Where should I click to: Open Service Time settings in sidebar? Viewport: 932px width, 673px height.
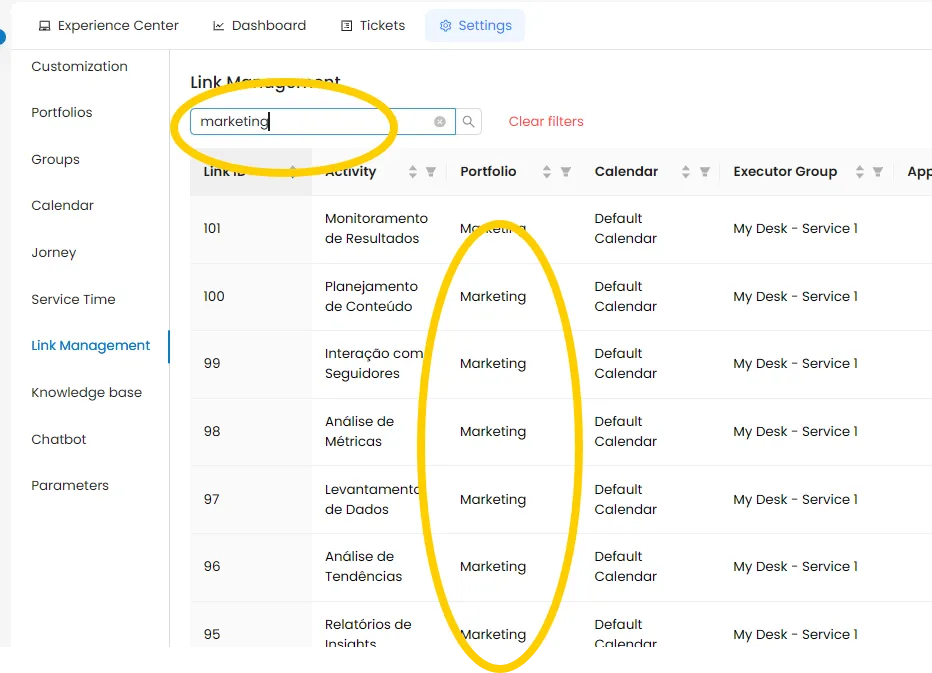tap(73, 300)
